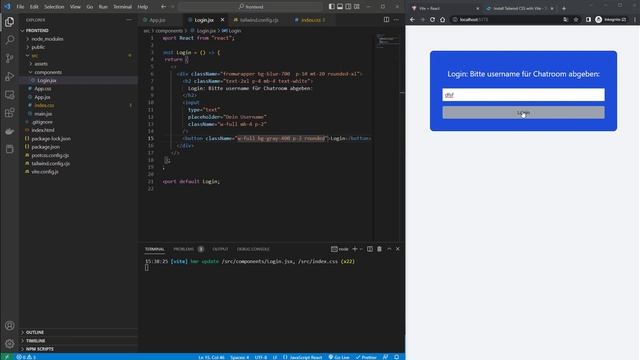Collapse the src folder
This screenshot has width=640, height=360.
[34, 56]
